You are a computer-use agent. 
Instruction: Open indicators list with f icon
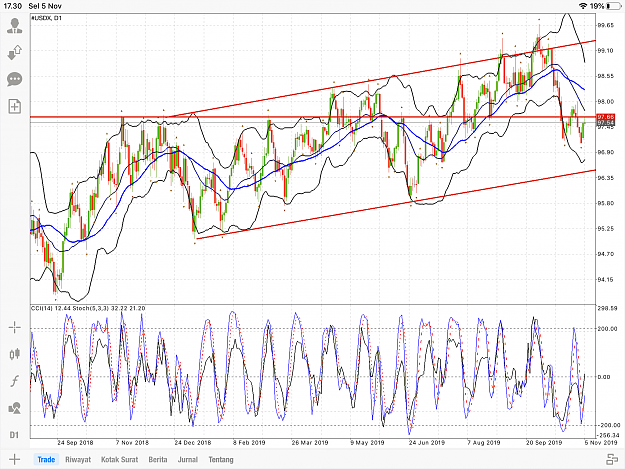[x=15, y=381]
